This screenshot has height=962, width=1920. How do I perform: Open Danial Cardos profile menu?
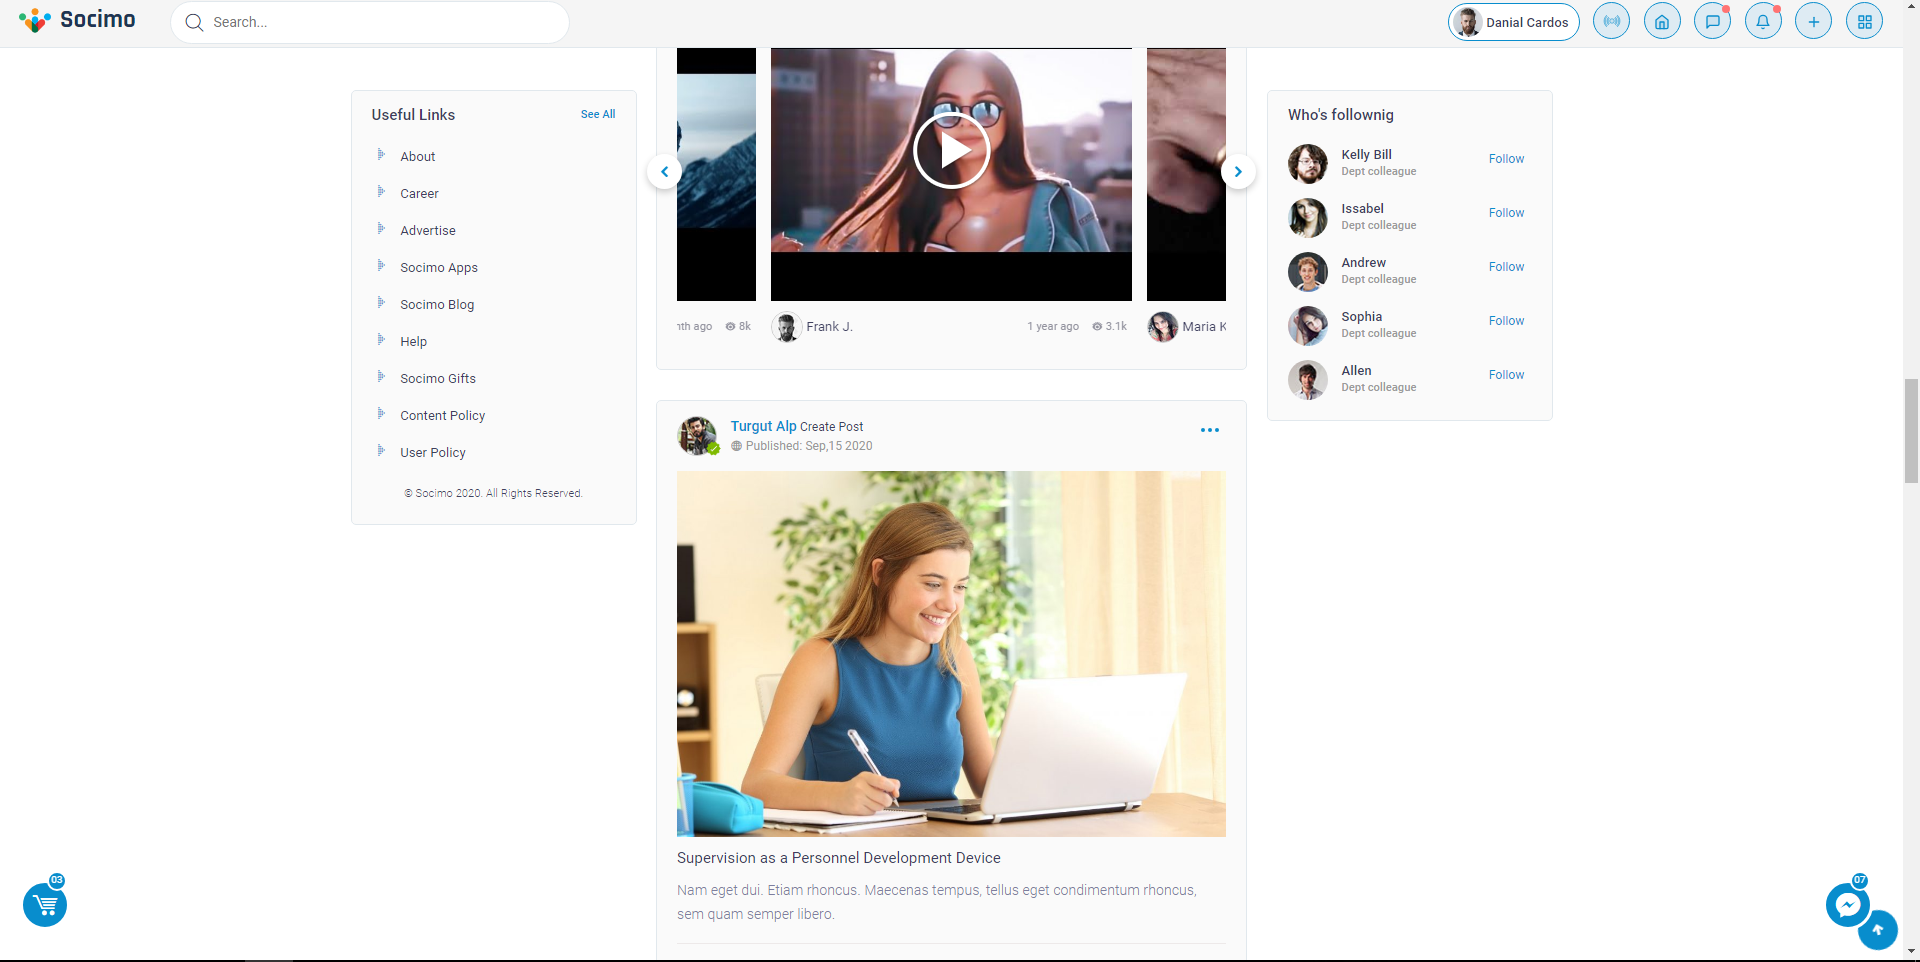click(x=1513, y=22)
